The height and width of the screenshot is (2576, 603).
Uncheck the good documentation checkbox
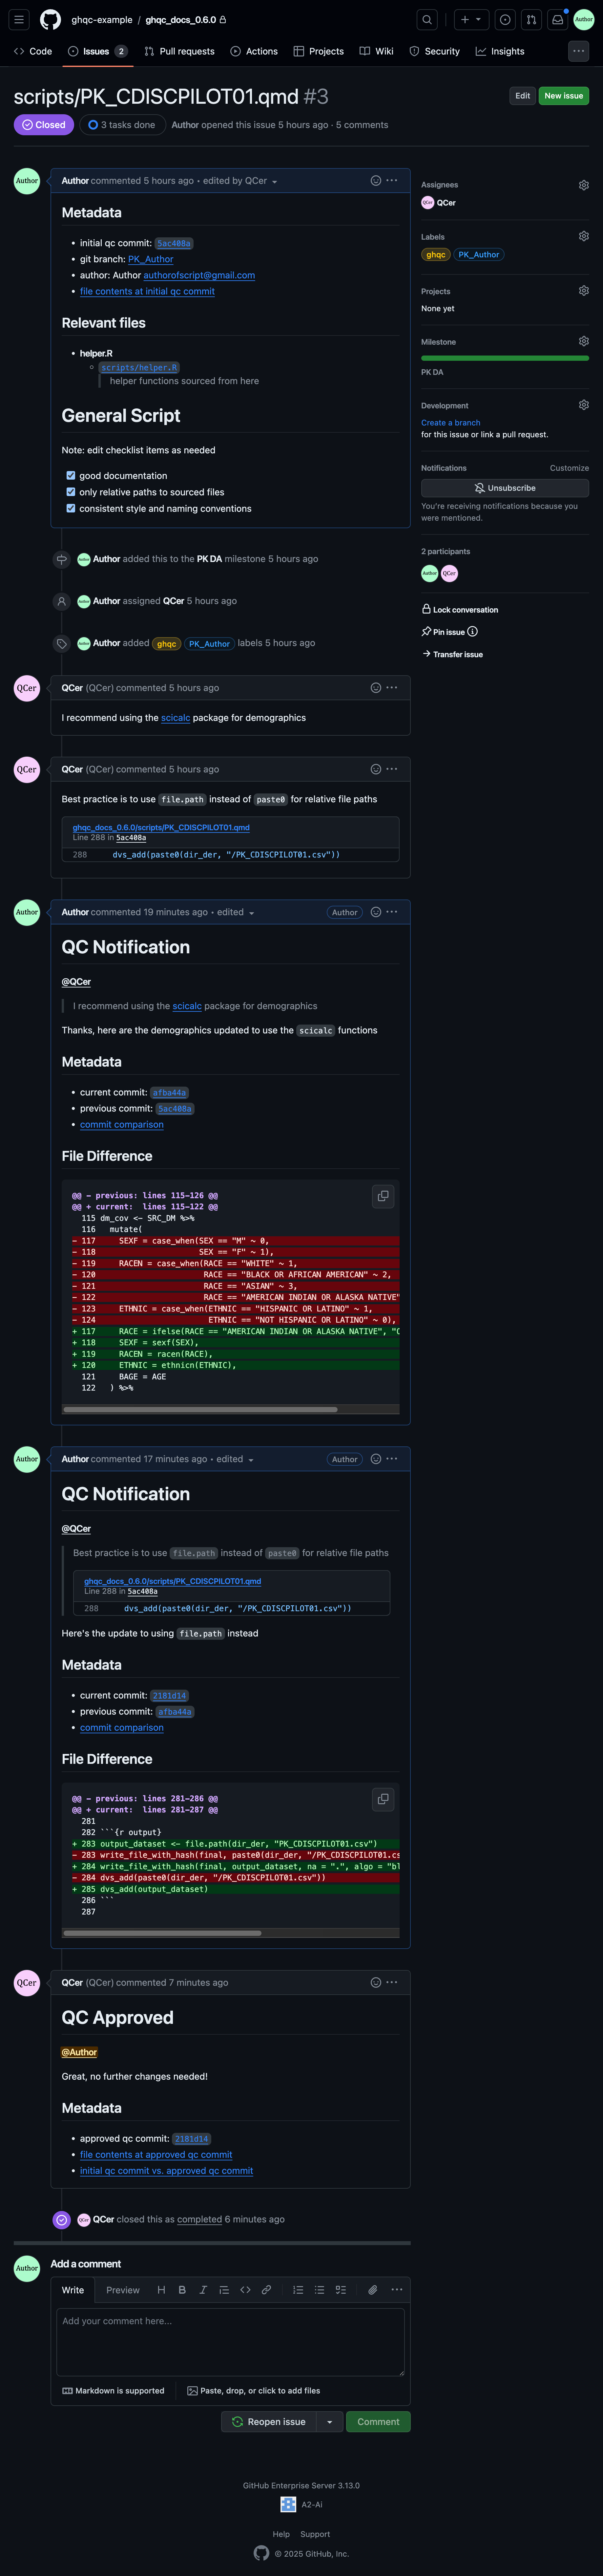[71, 476]
